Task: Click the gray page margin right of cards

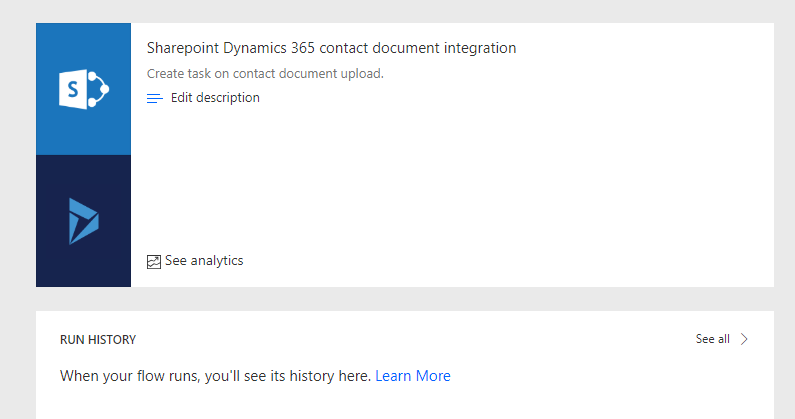Action: coord(784,200)
